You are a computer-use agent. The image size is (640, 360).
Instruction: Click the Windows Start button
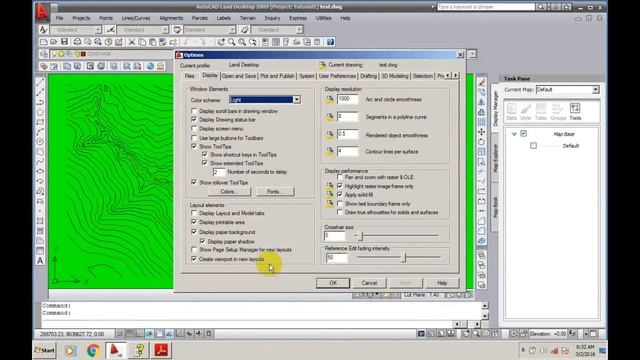pyautogui.click(x=44, y=350)
